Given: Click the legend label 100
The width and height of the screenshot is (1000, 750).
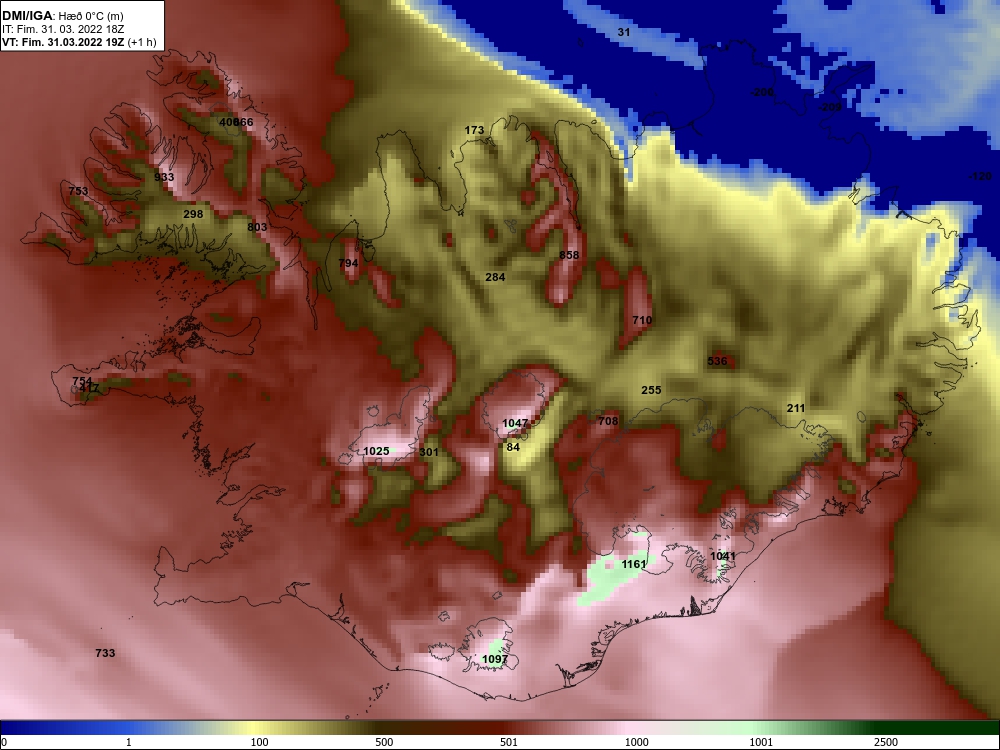Looking at the screenshot, I should click(x=259, y=742).
